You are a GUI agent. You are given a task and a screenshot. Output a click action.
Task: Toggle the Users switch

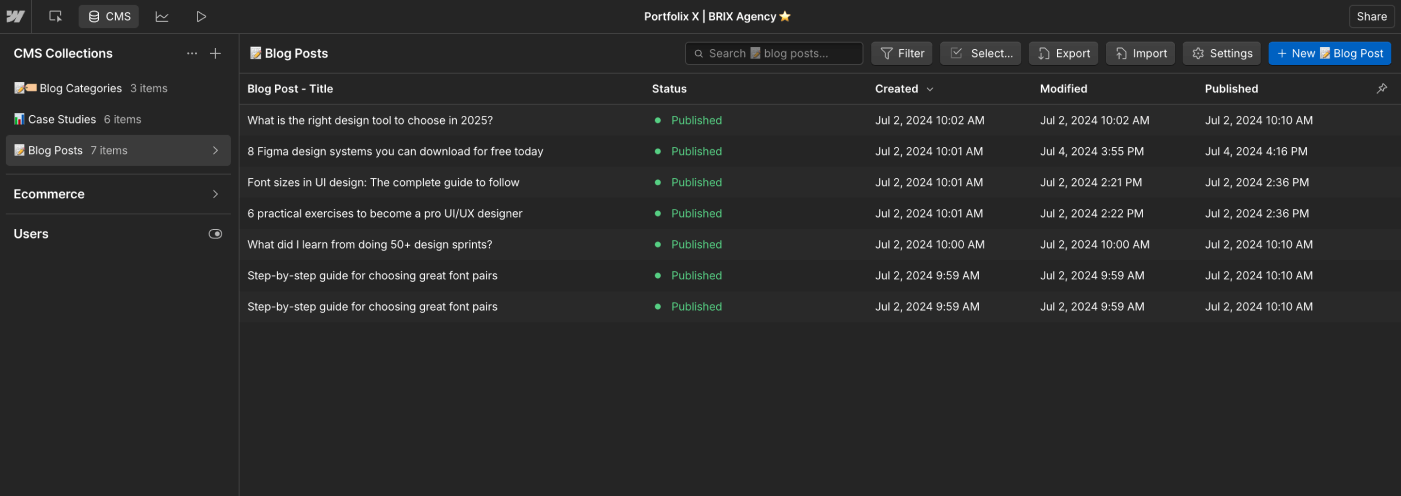point(215,234)
